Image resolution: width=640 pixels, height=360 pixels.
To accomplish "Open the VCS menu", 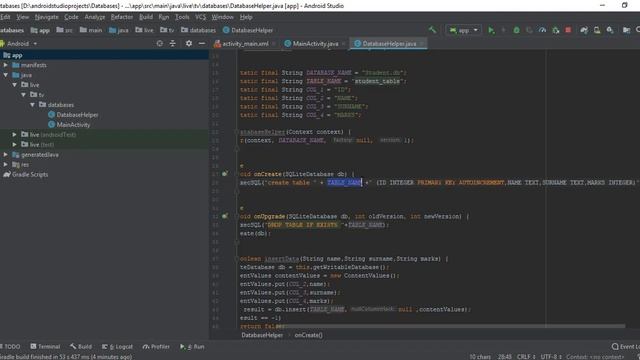I will point(200,17).
